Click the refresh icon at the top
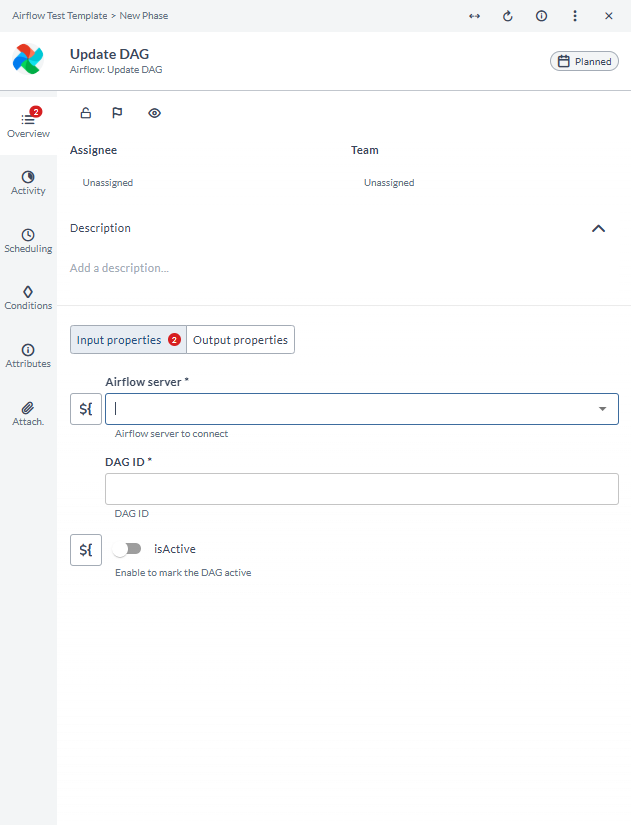 coord(507,16)
